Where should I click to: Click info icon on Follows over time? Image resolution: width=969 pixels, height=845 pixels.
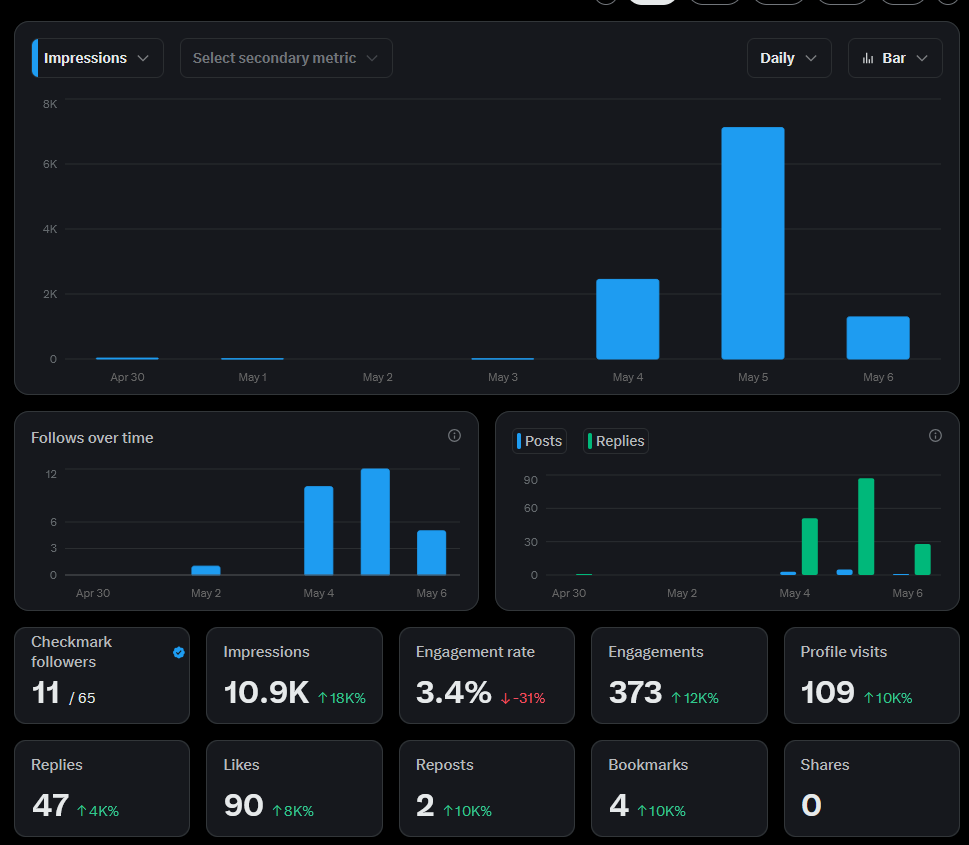coord(454,436)
